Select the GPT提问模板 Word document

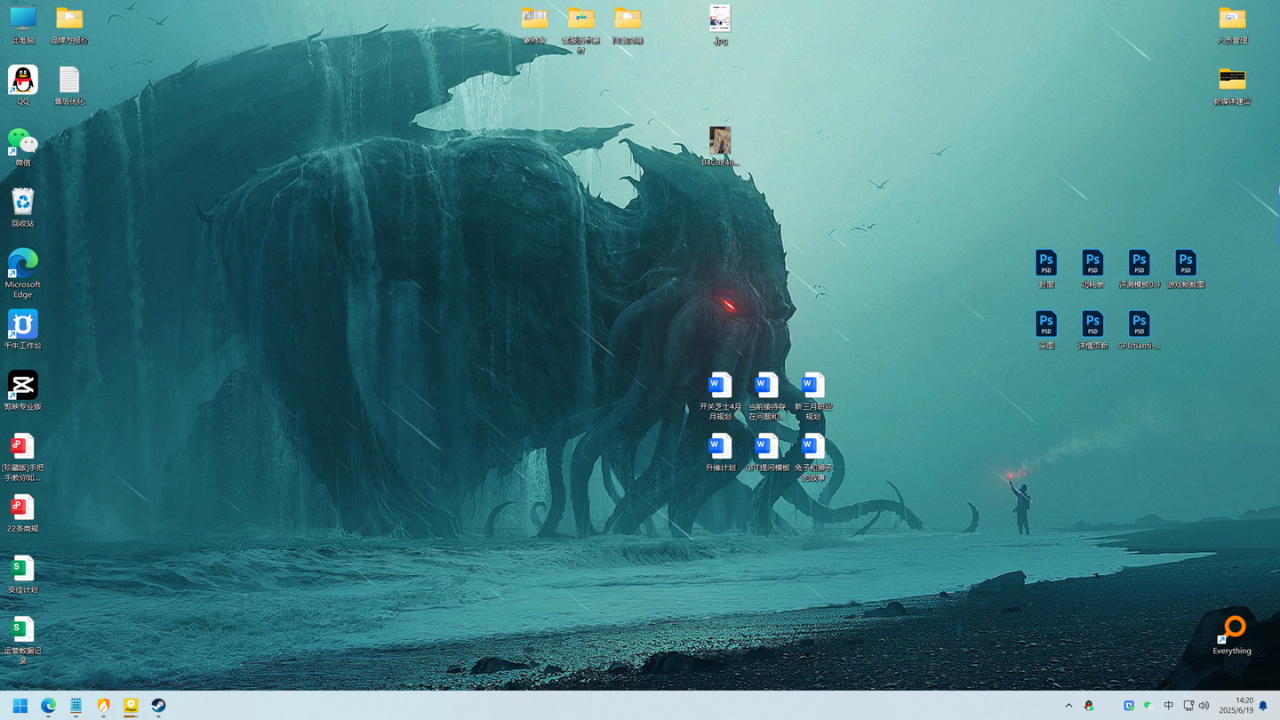[766, 451]
